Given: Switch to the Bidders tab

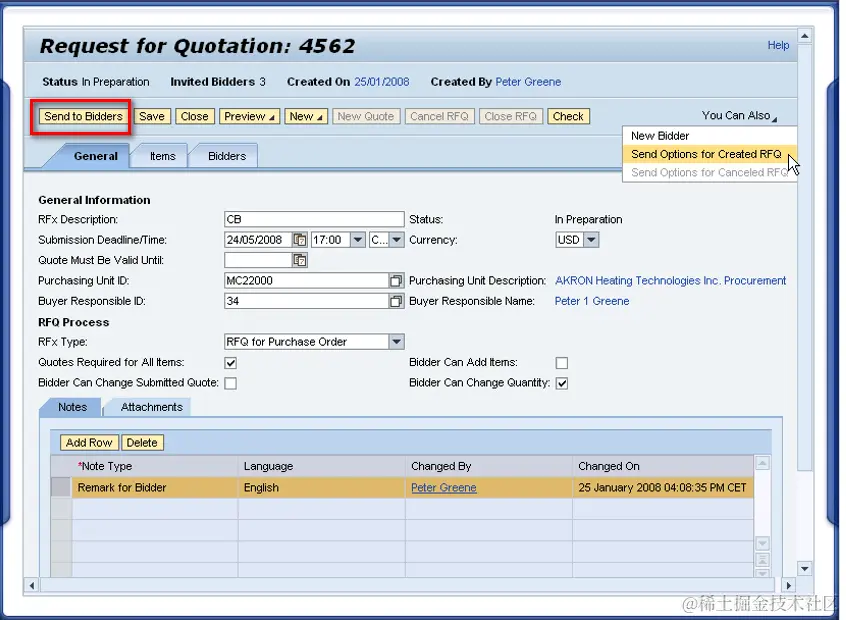Looking at the screenshot, I should tap(227, 156).
